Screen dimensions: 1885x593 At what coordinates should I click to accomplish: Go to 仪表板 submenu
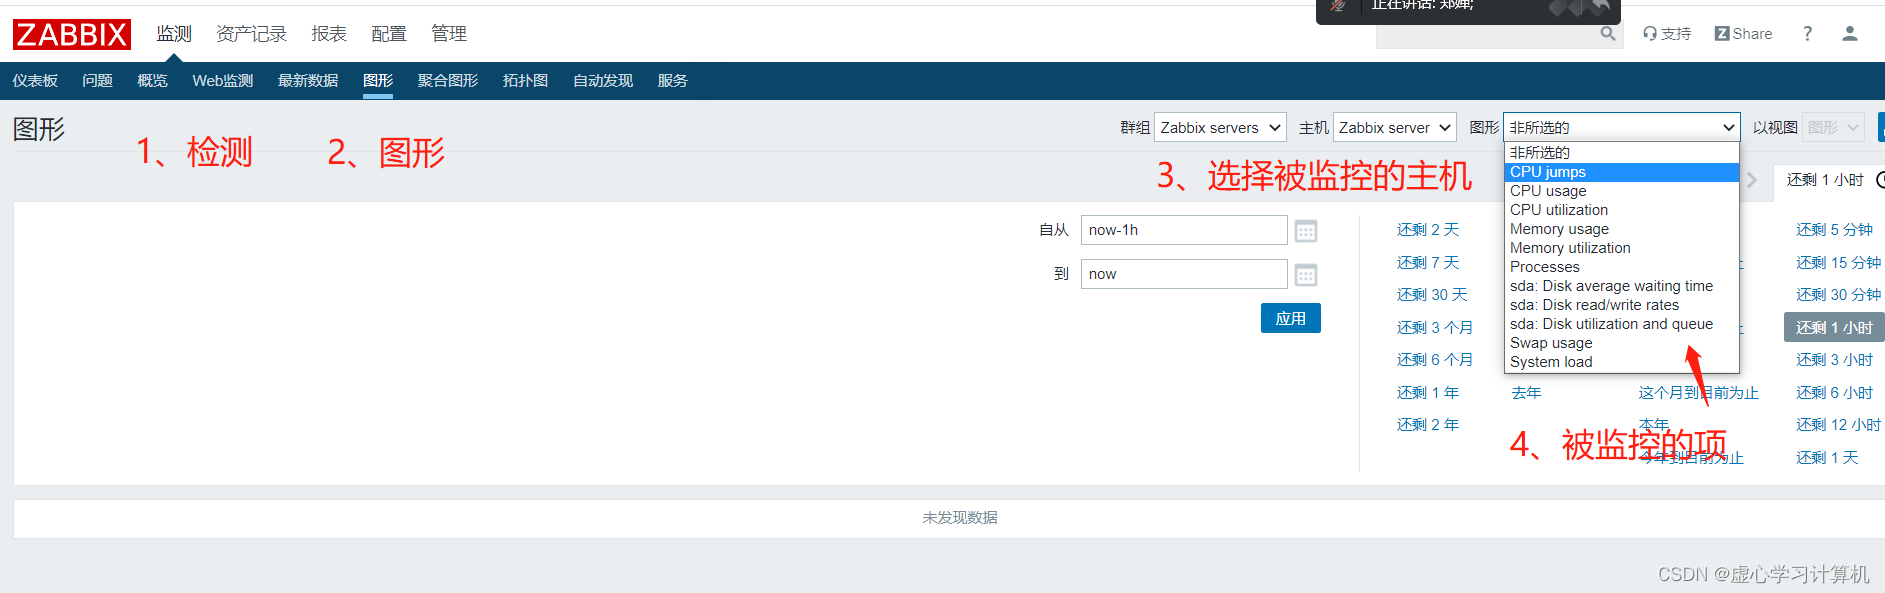[x=35, y=81]
